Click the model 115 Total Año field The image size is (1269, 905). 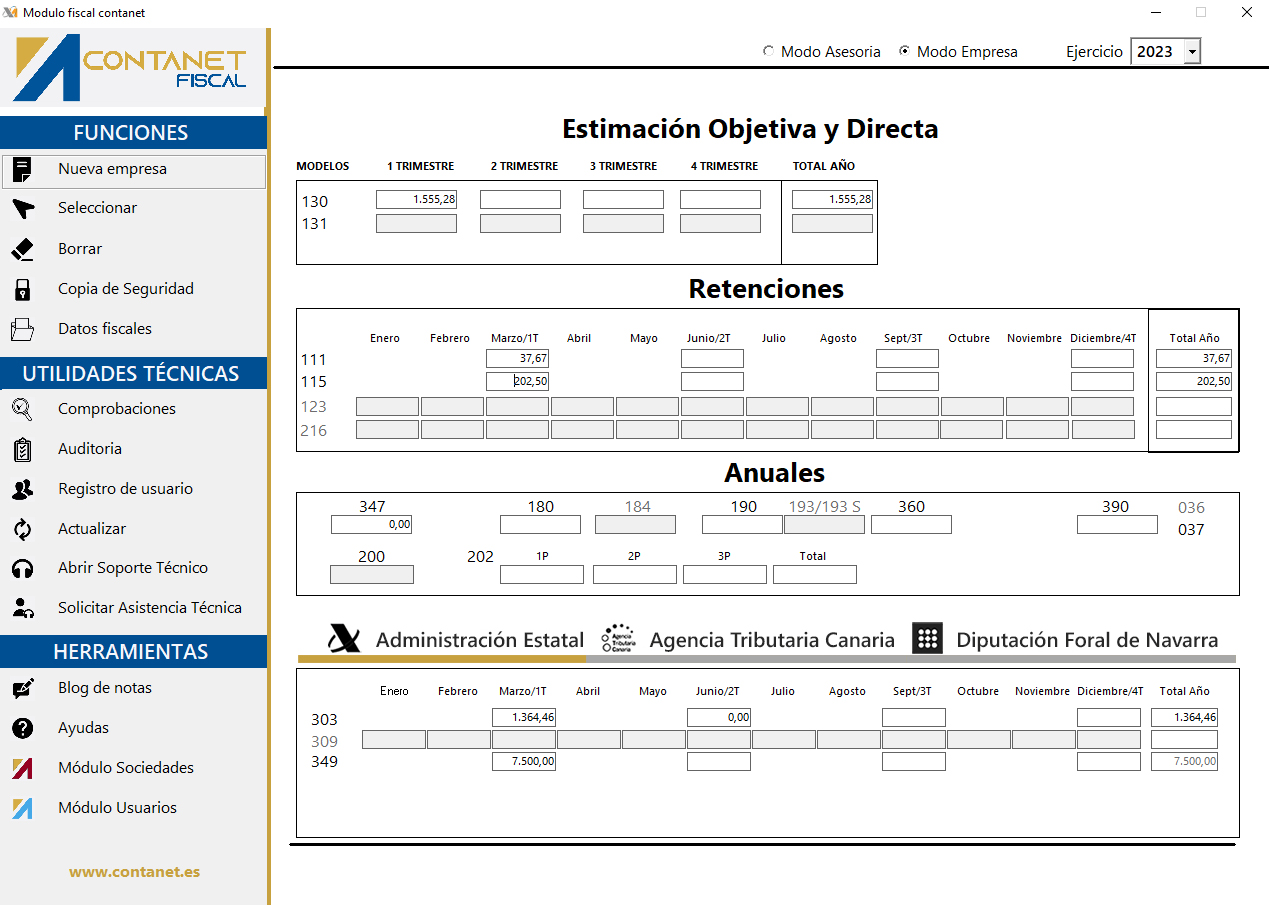[x=1194, y=381]
